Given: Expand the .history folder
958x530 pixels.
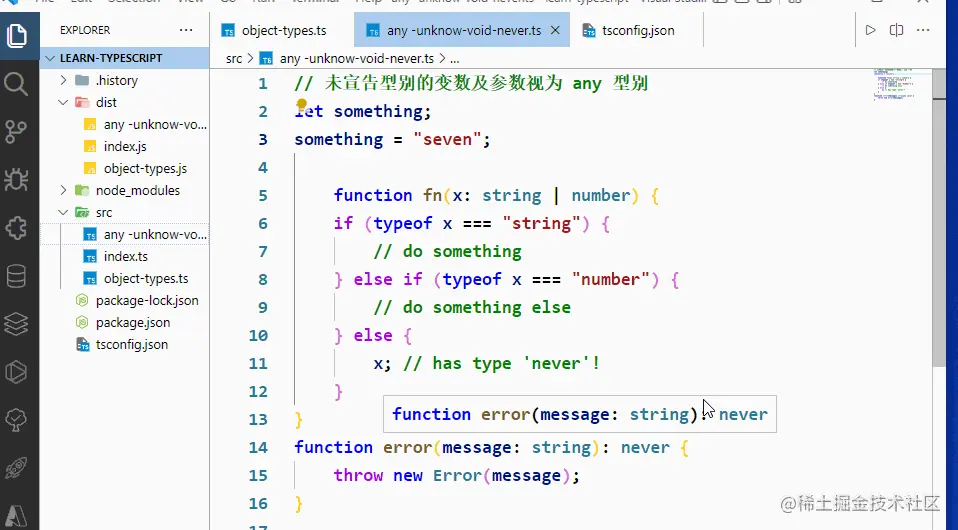Looking at the screenshot, I should coord(125,80).
